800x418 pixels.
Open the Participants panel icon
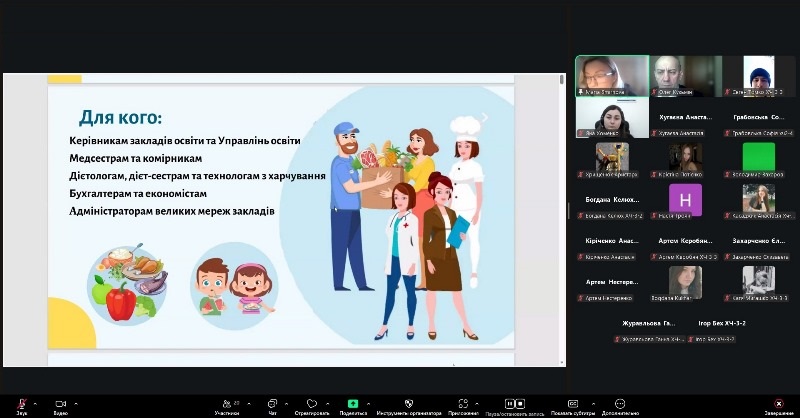point(226,403)
